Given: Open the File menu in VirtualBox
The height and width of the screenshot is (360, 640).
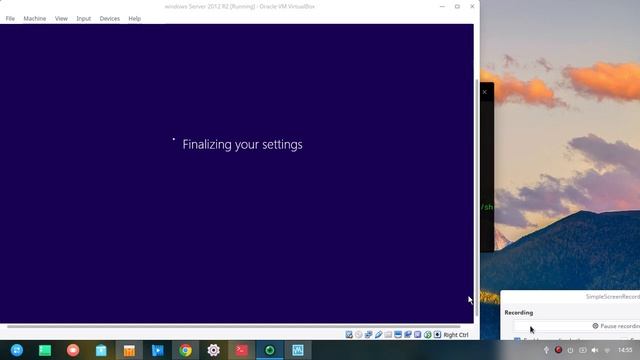Looking at the screenshot, I should (x=10, y=18).
